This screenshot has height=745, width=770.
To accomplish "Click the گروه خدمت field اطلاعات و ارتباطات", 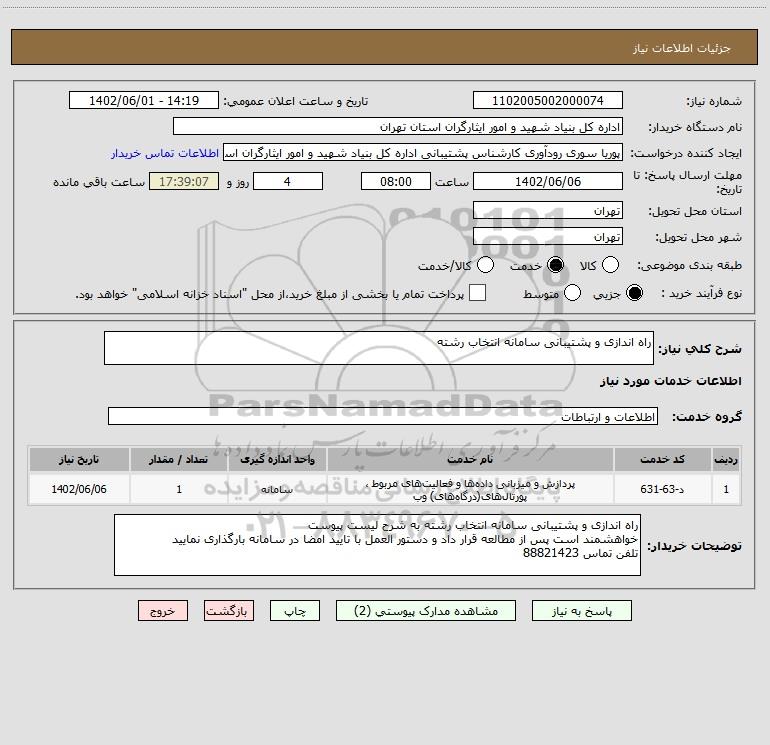I will [x=383, y=416].
